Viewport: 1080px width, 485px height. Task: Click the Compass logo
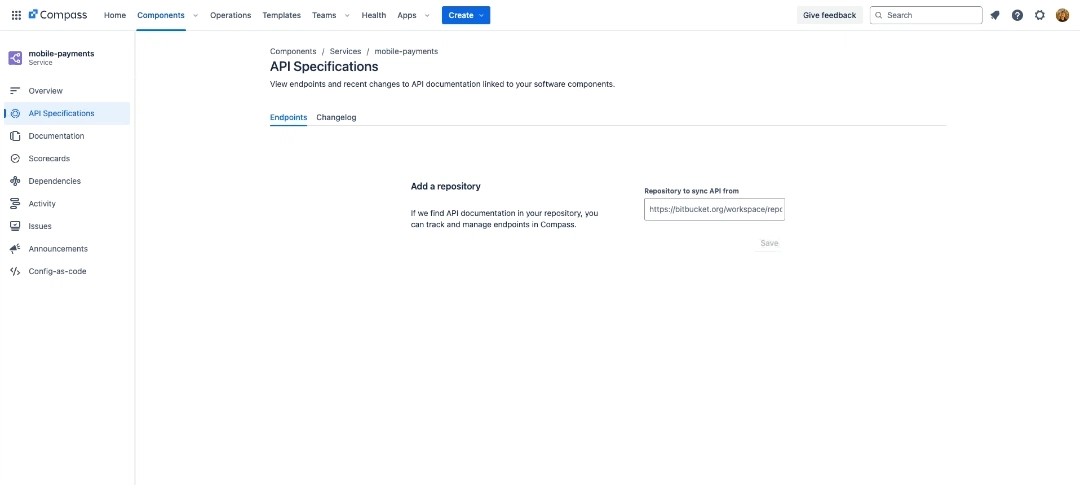pos(58,15)
